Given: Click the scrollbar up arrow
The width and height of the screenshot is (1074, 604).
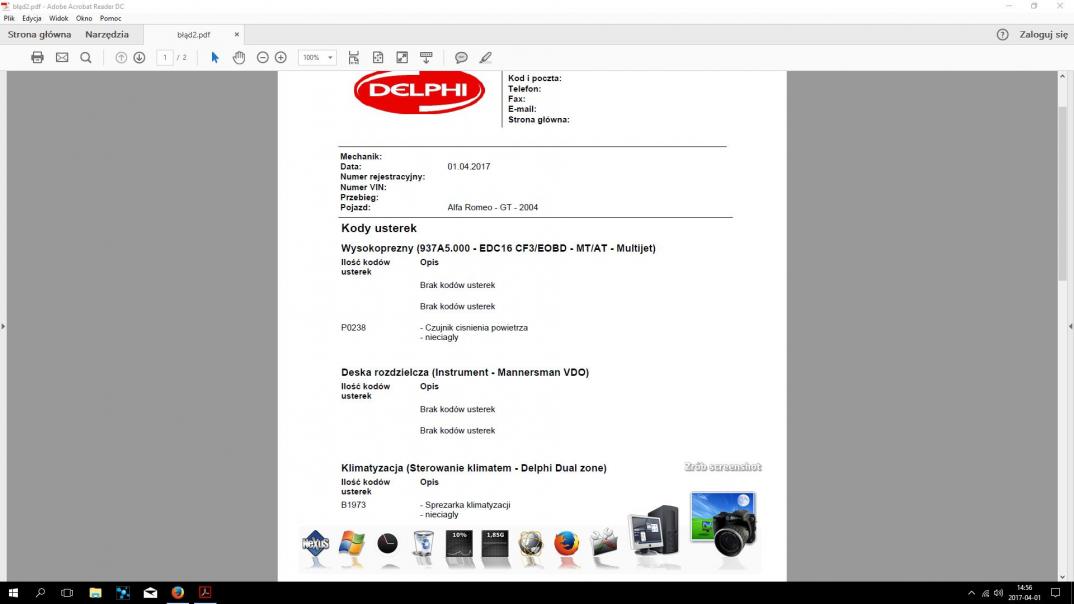Looking at the screenshot, I should click(x=1062, y=76).
